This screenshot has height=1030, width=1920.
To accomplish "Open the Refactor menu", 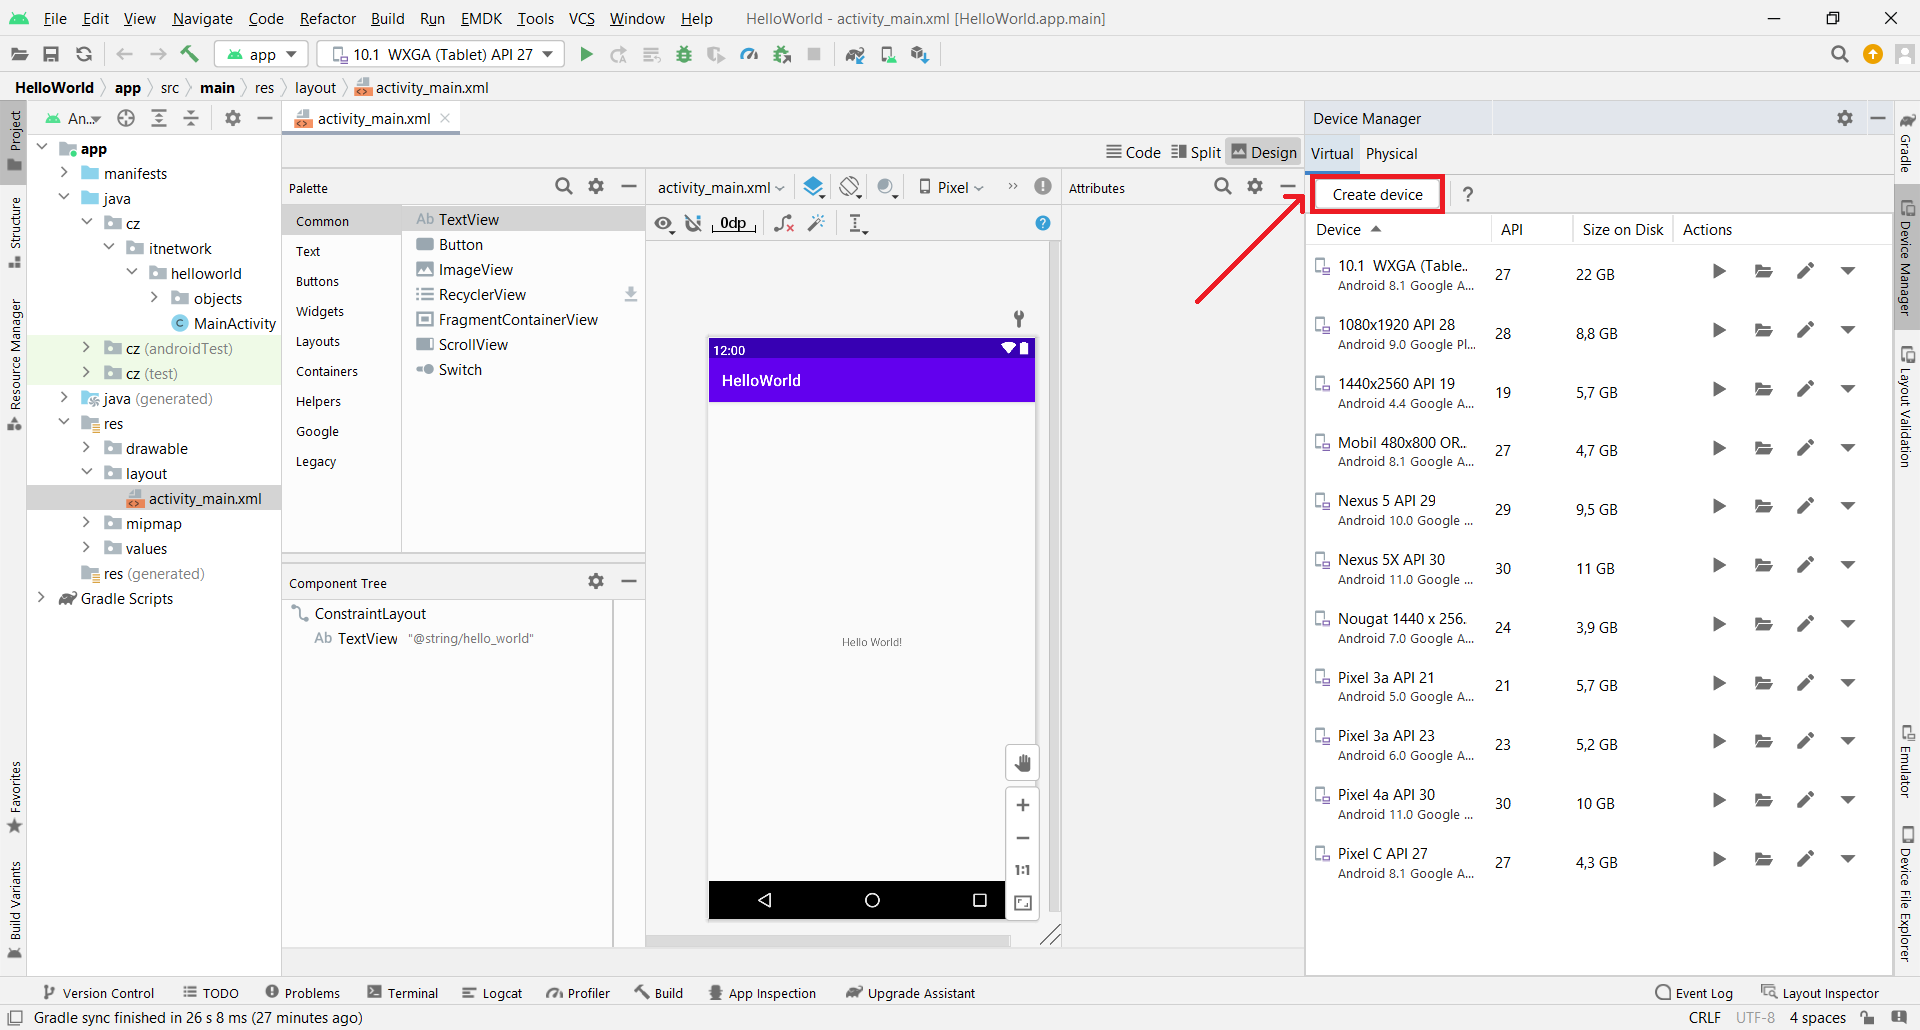I will pos(327,18).
